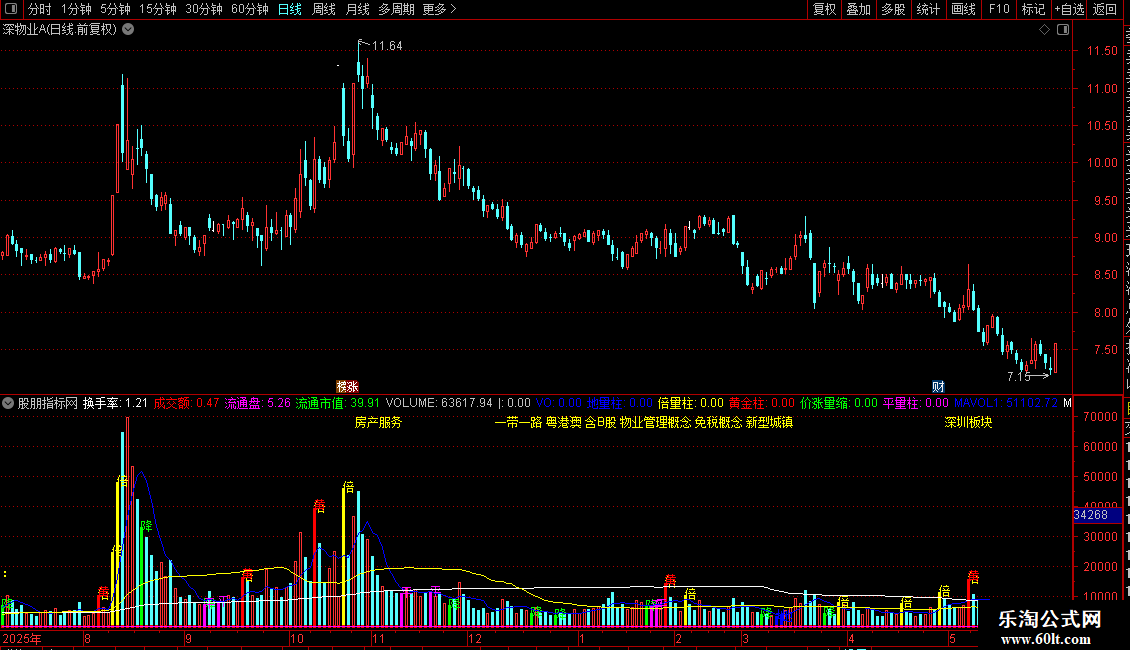Screen dimensions: 1130x650
Task: Click the 7.15 low price annotation
Action: point(1018,376)
